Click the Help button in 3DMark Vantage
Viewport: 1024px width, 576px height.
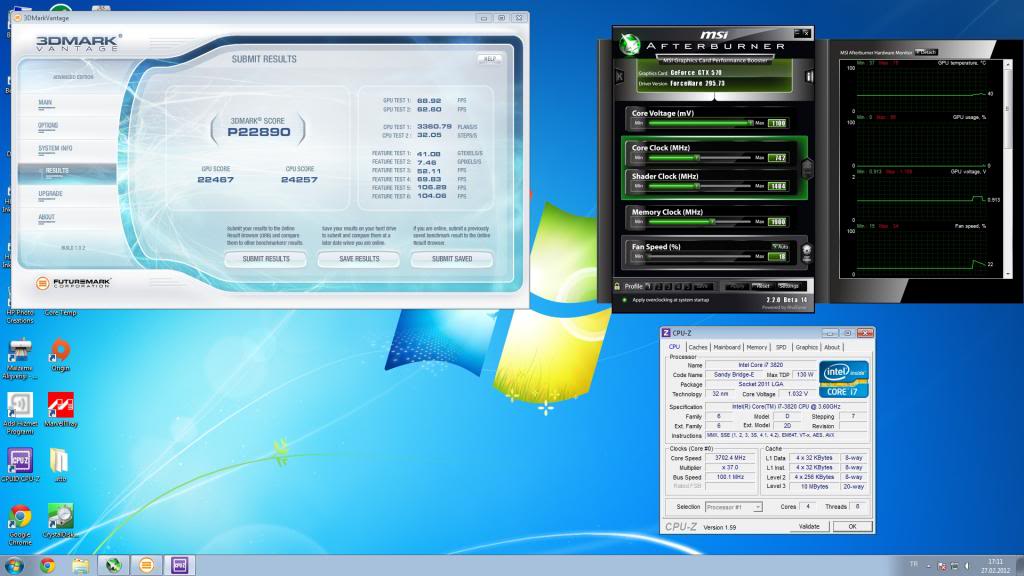click(489, 59)
